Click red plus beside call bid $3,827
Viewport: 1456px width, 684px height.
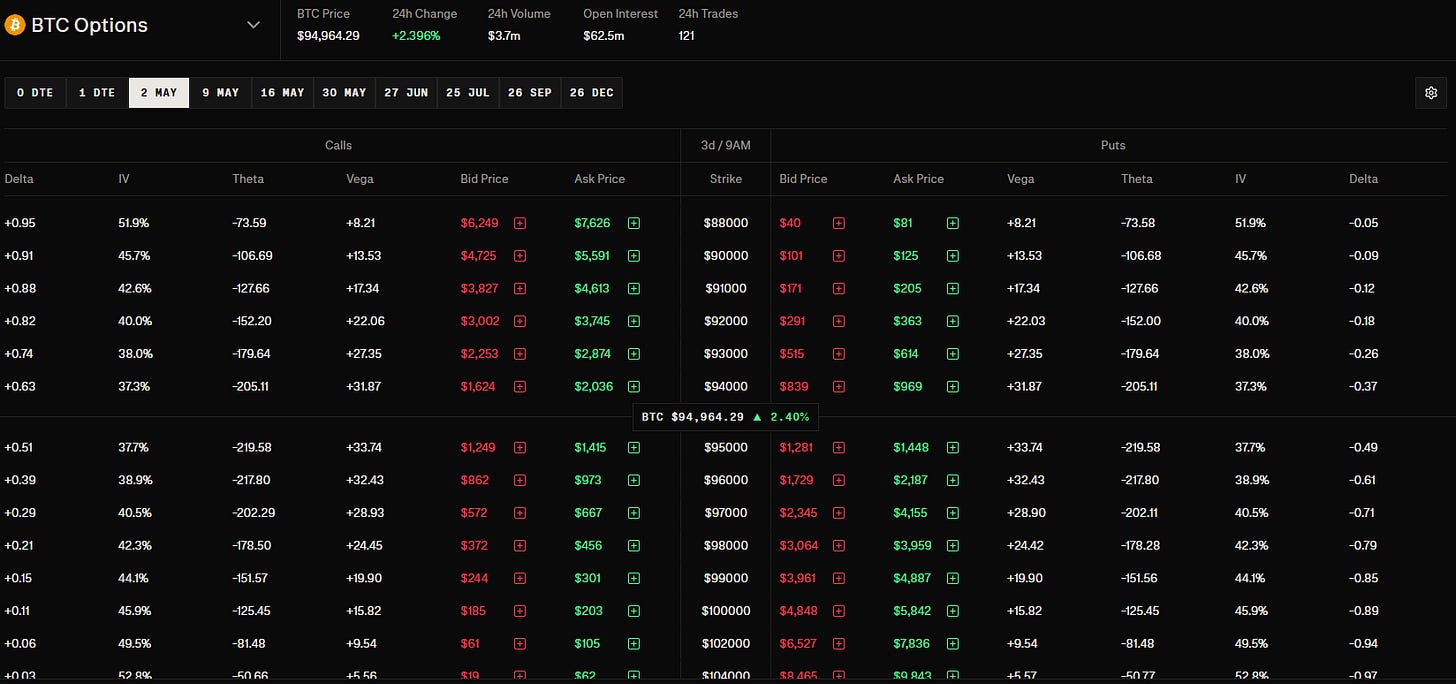[520, 289]
